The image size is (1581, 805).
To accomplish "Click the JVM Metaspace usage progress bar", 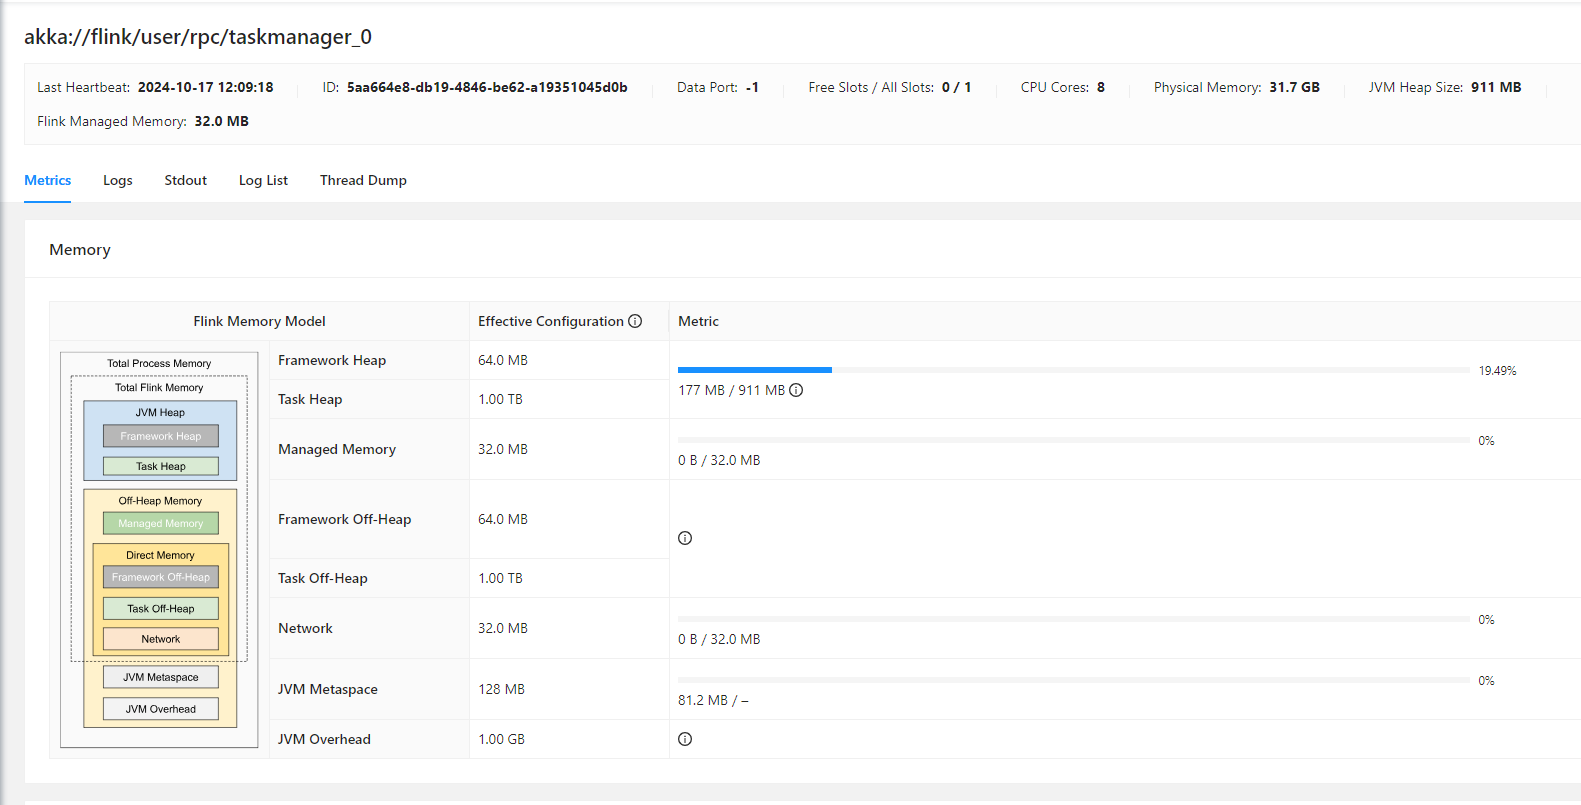I will (x=1074, y=680).
